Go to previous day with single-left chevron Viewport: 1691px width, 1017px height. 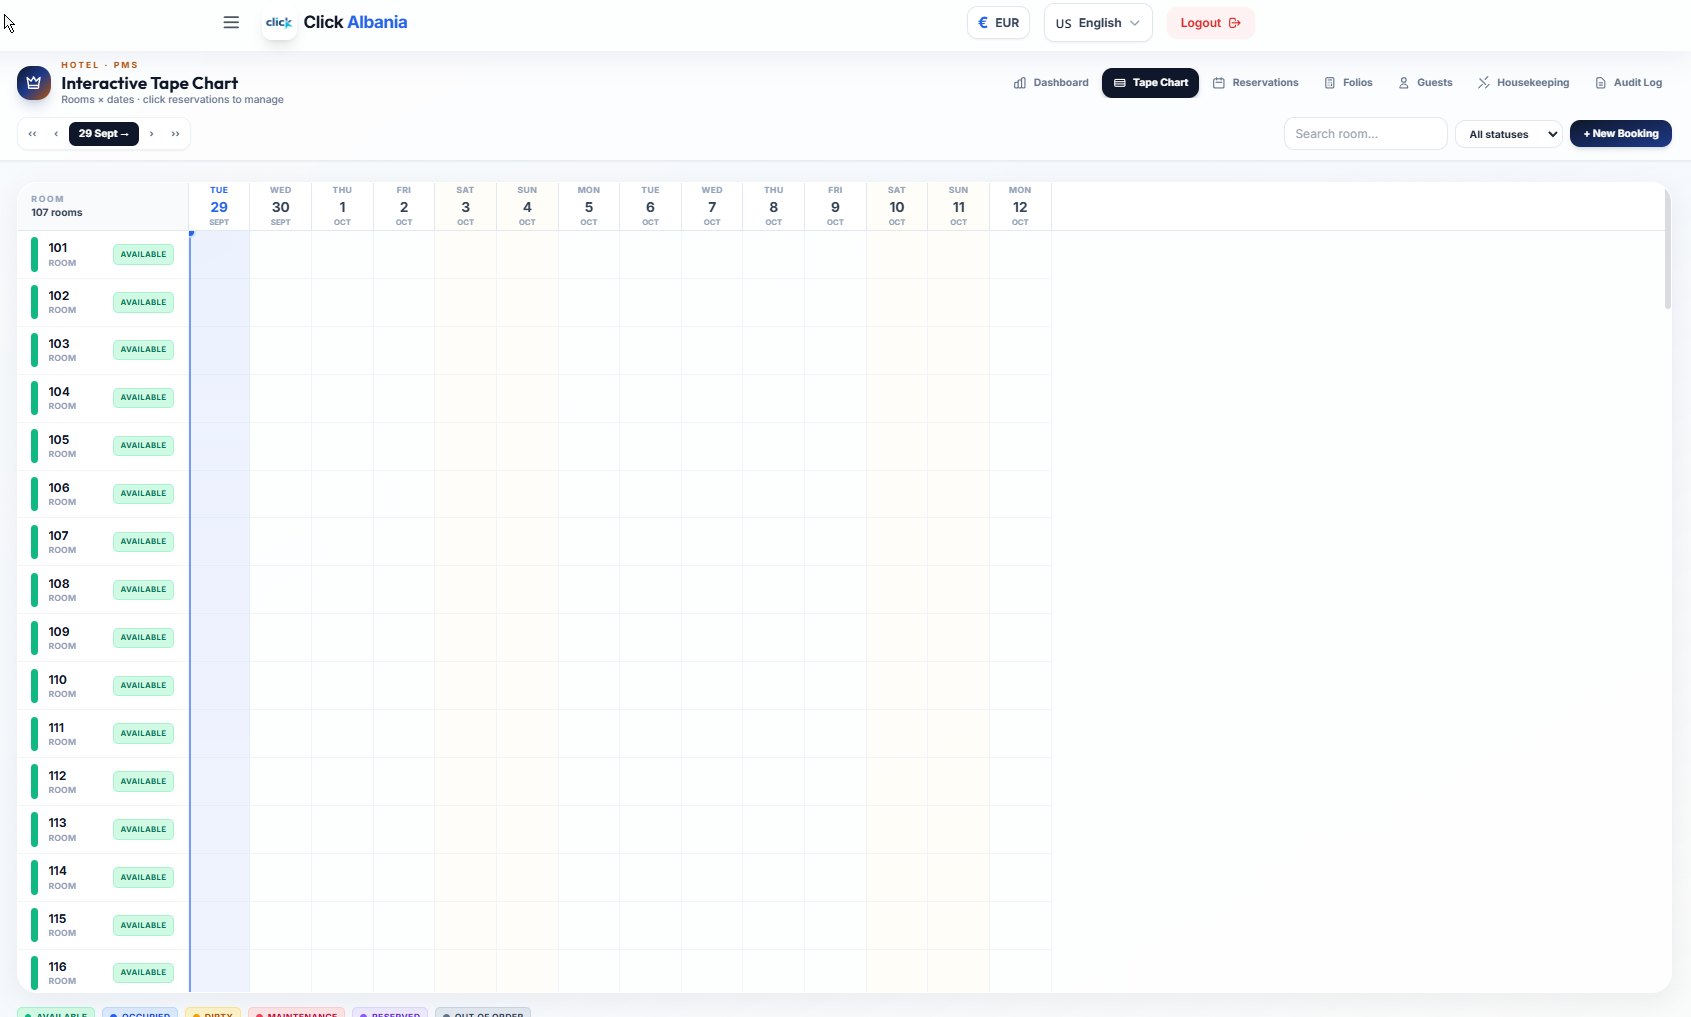coord(56,134)
